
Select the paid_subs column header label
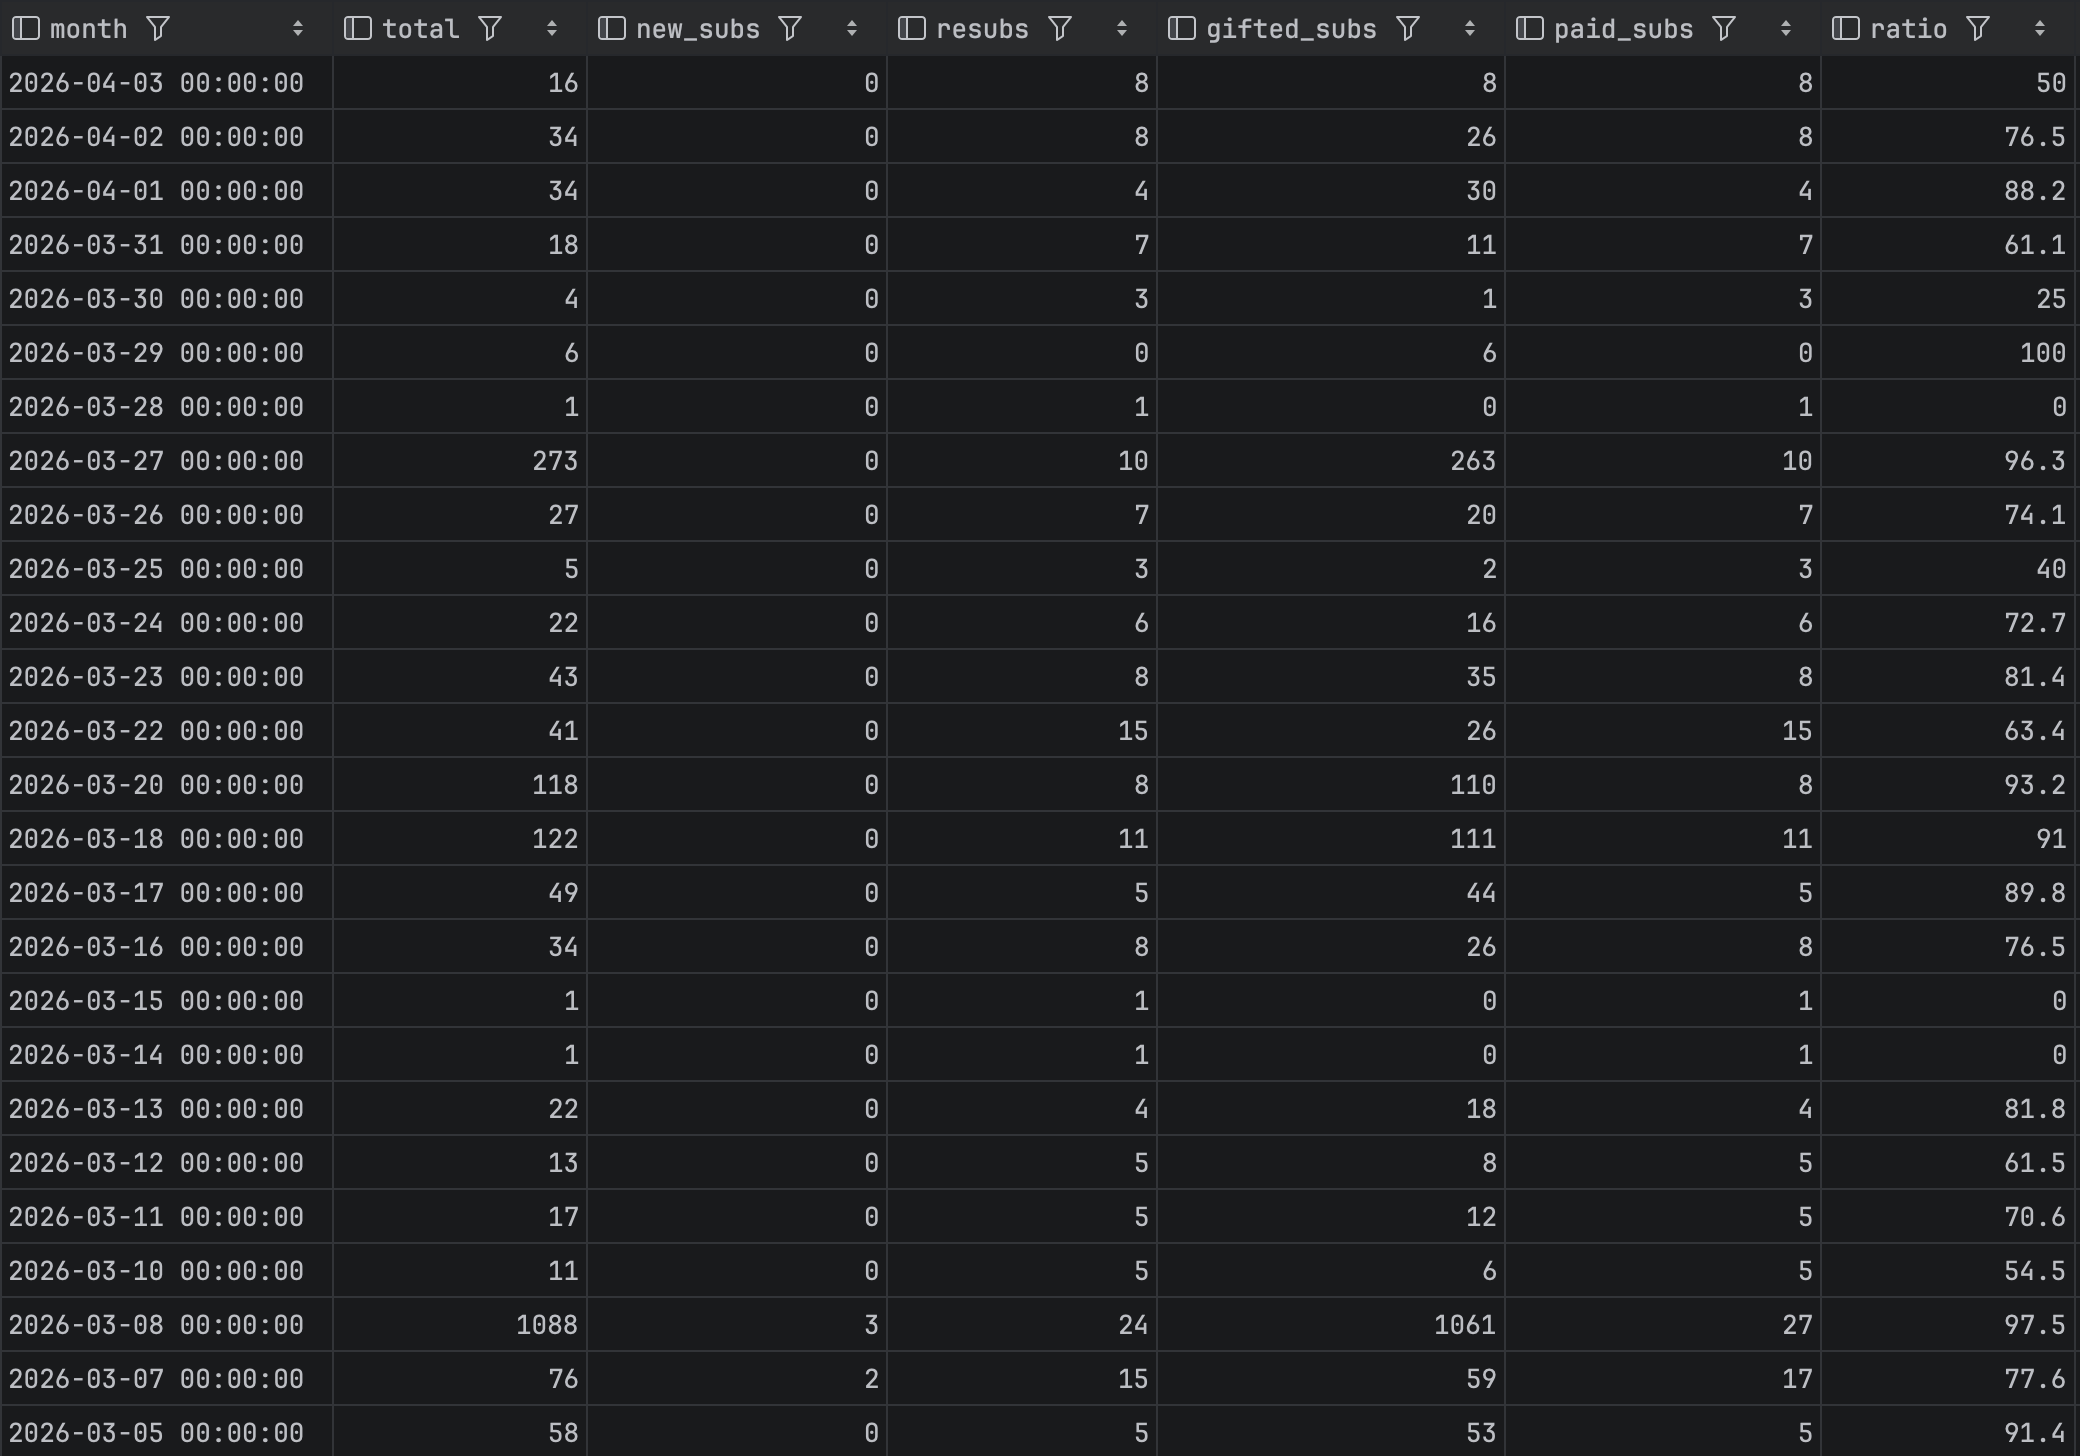click(1623, 29)
